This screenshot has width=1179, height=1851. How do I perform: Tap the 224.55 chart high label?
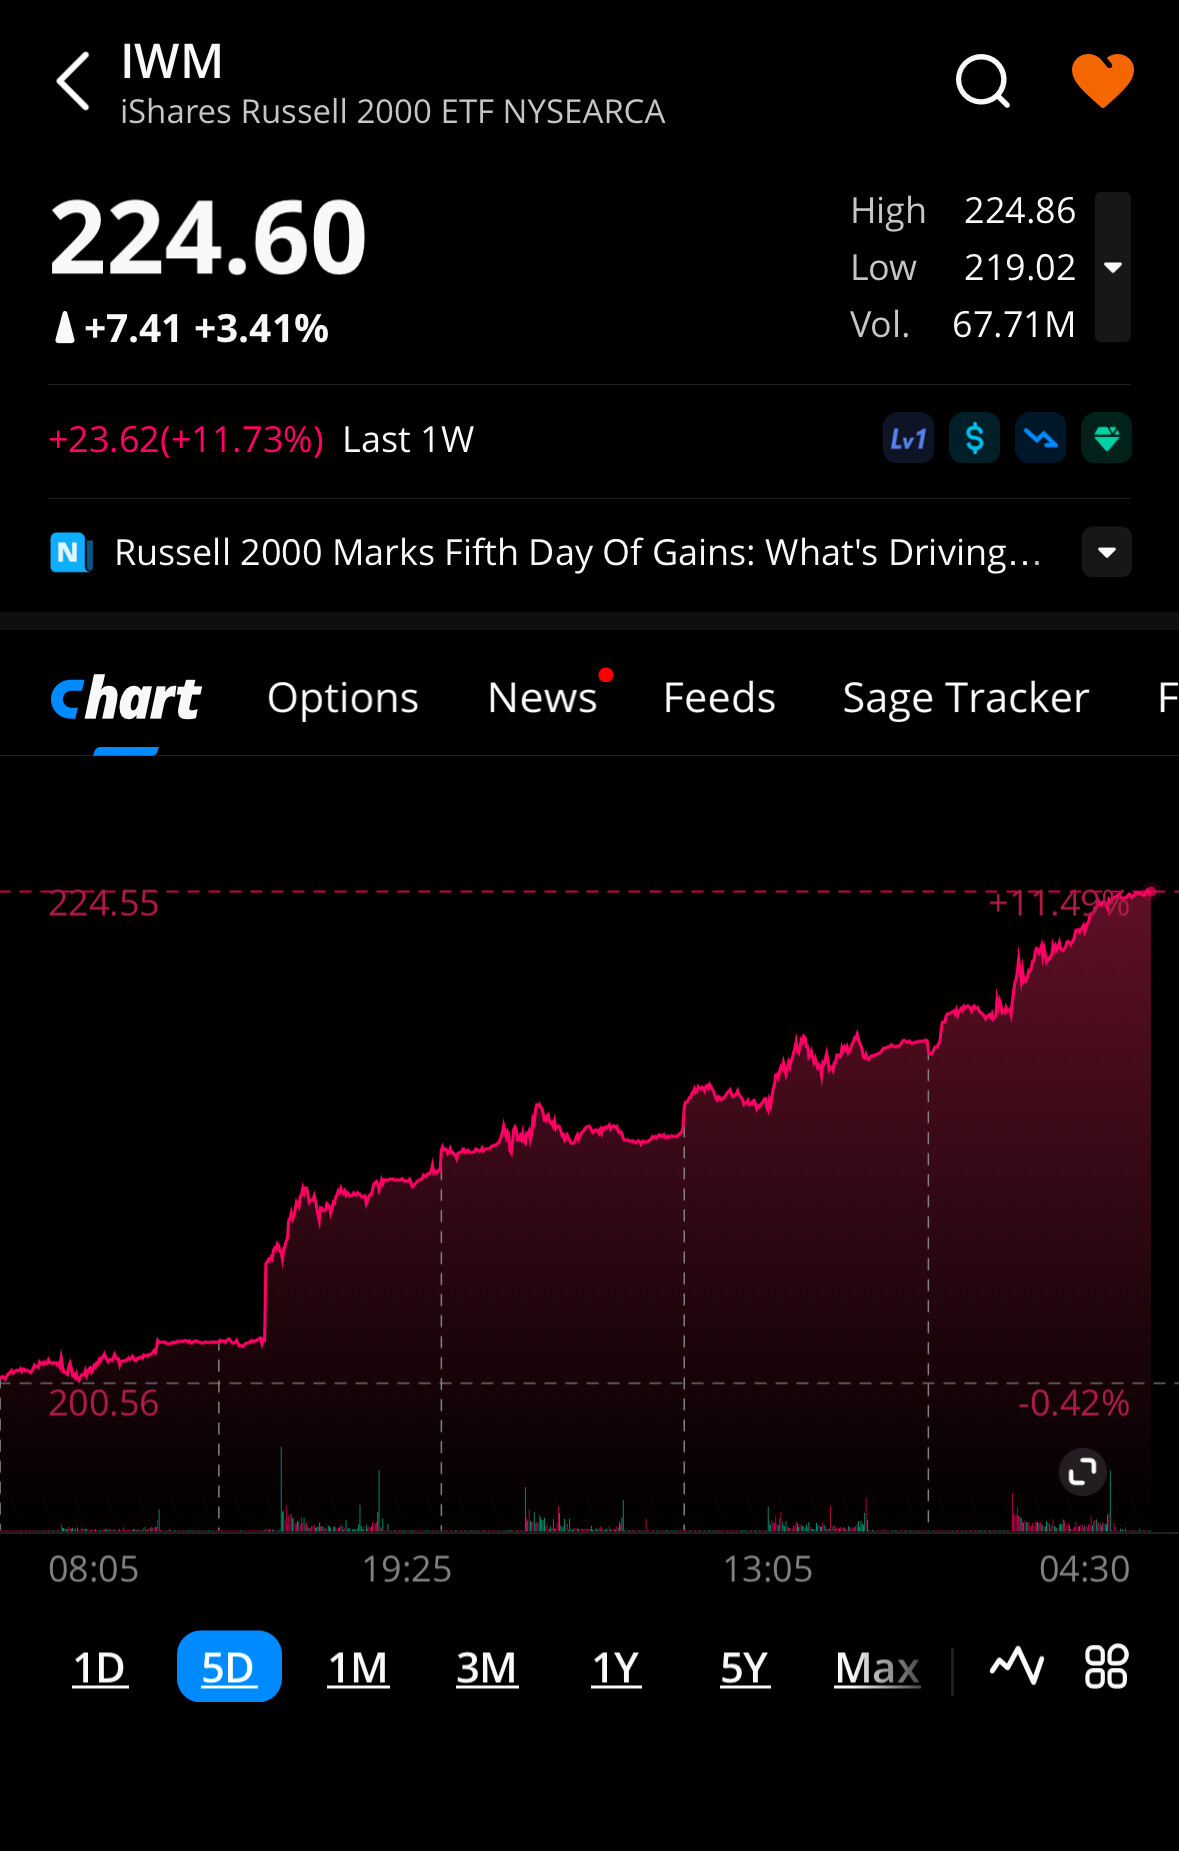click(x=103, y=903)
